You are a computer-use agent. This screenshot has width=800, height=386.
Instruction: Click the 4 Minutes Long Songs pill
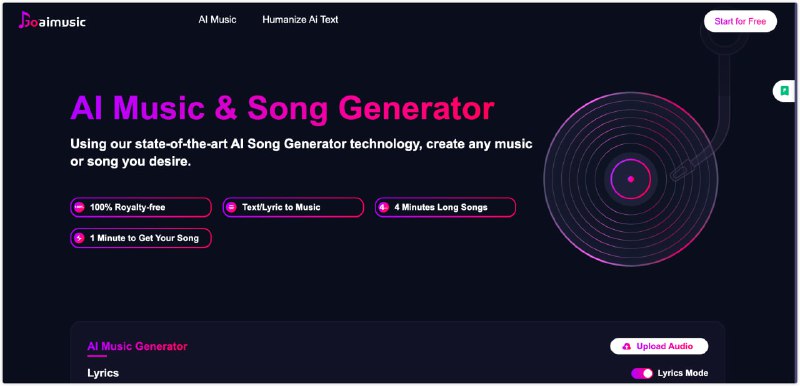(445, 208)
